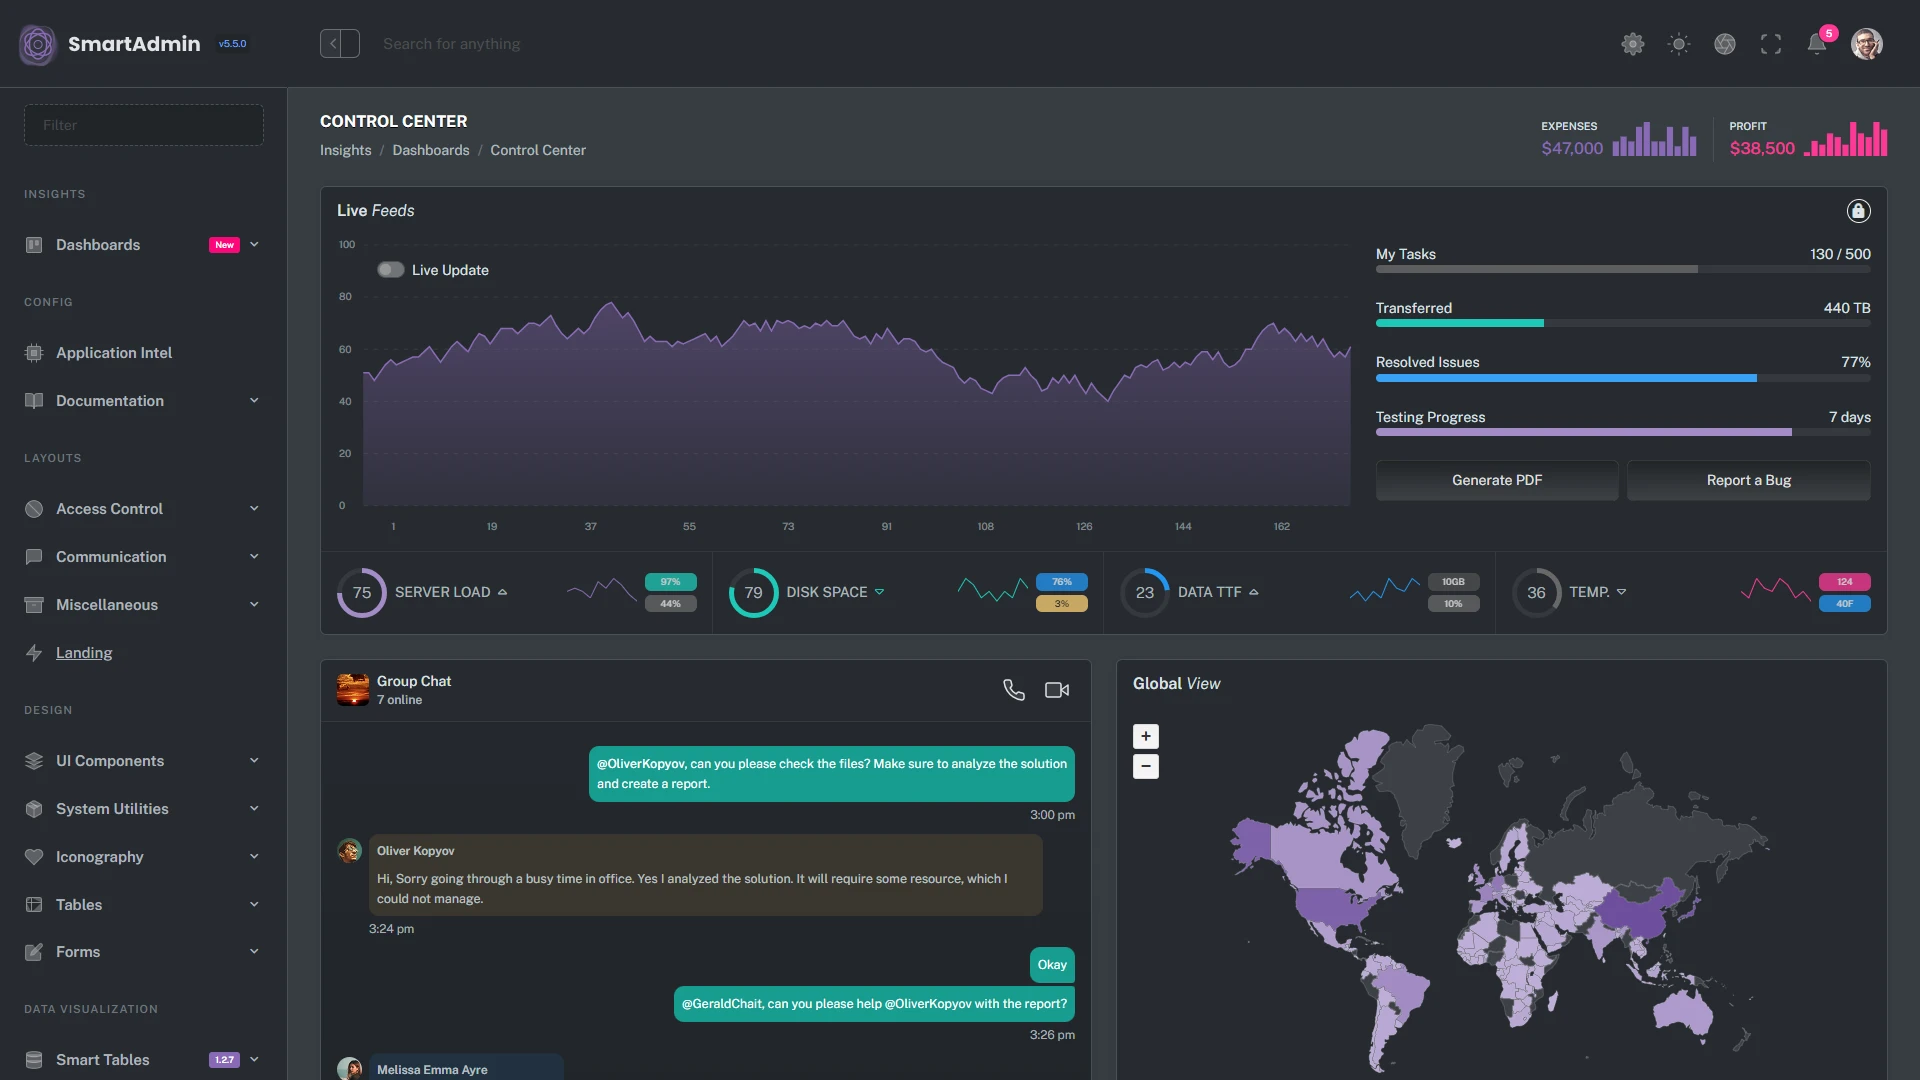The height and width of the screenshot is (1080, 1920).
Task: Click the Generate PDF button
Action: tap(1497, 481)
